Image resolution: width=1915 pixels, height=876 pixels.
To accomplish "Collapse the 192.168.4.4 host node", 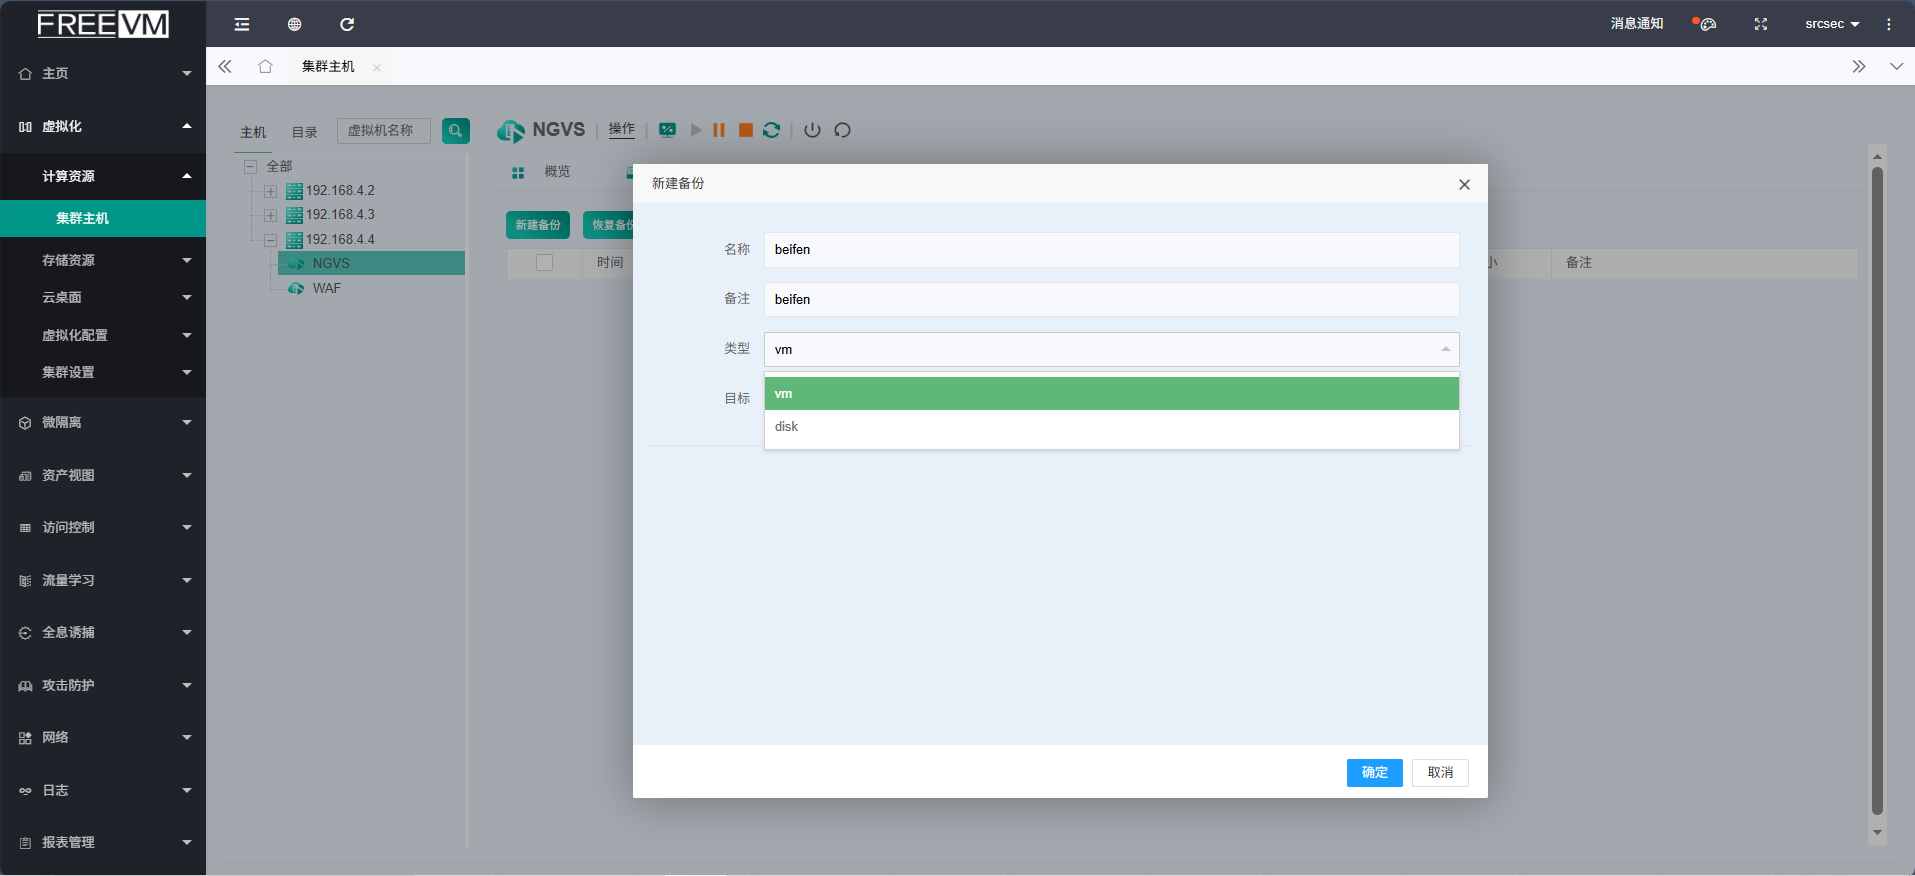I will pyautogui.click(x=270, y=240).
